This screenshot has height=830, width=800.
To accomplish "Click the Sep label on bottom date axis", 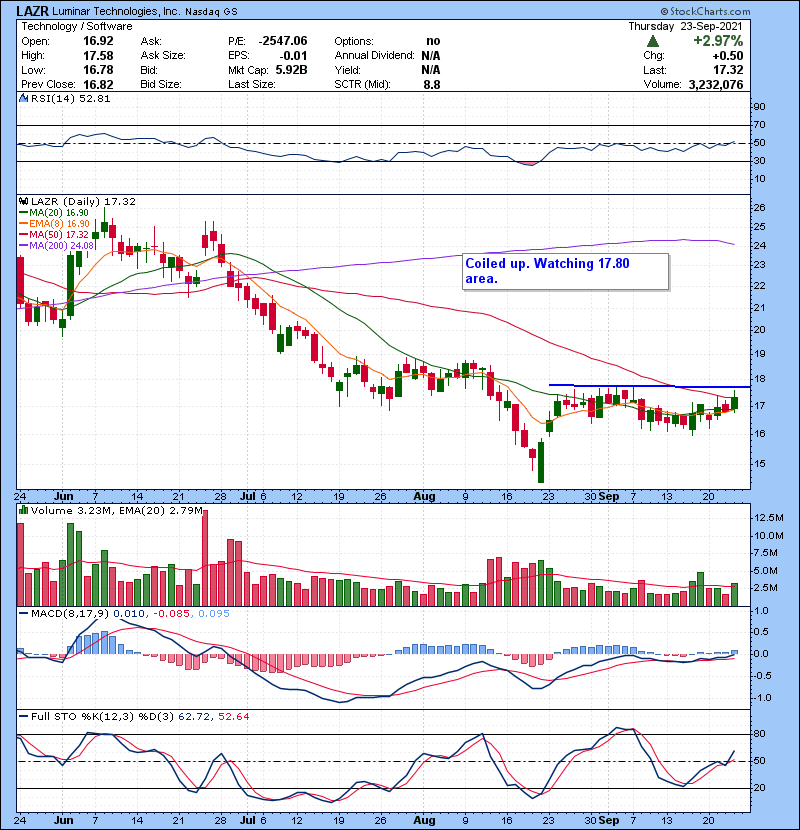I will pos(609,820).
